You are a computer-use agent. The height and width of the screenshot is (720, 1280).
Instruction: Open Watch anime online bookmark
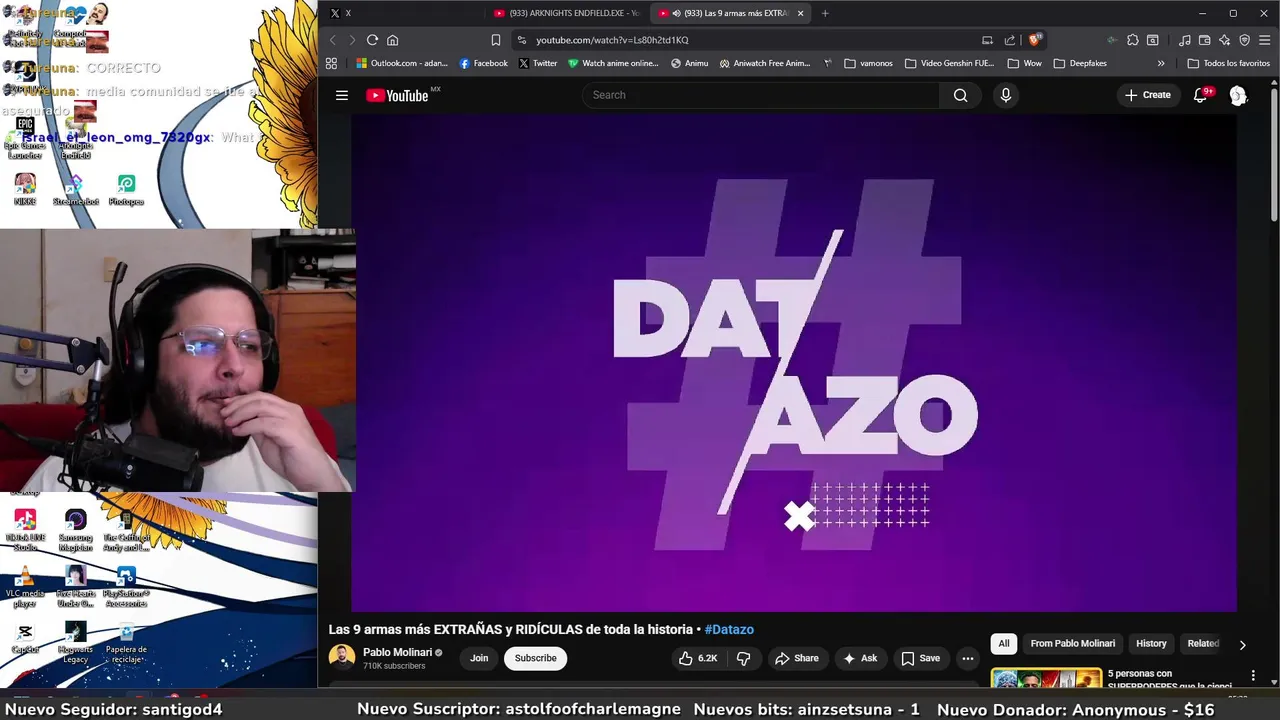613,63
